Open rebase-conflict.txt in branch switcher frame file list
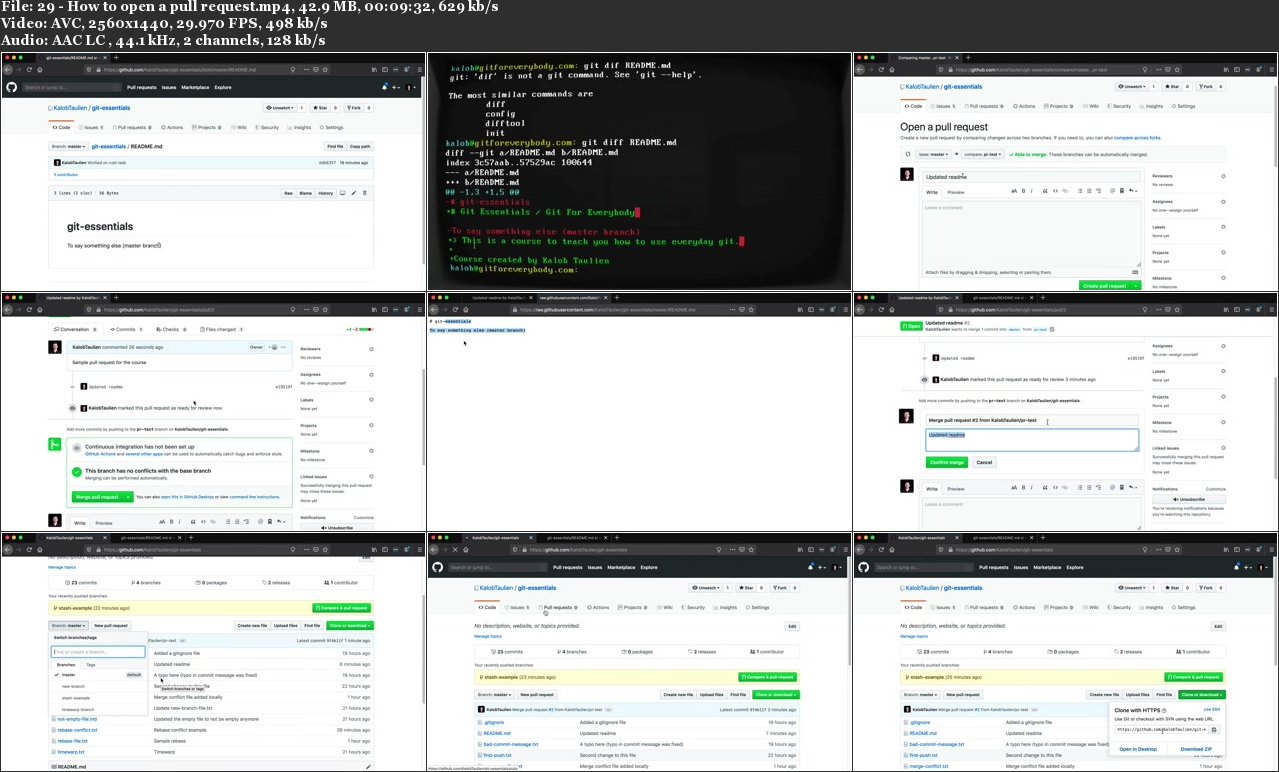Screen dimensions: 1279x772 [x=77, y=730]
